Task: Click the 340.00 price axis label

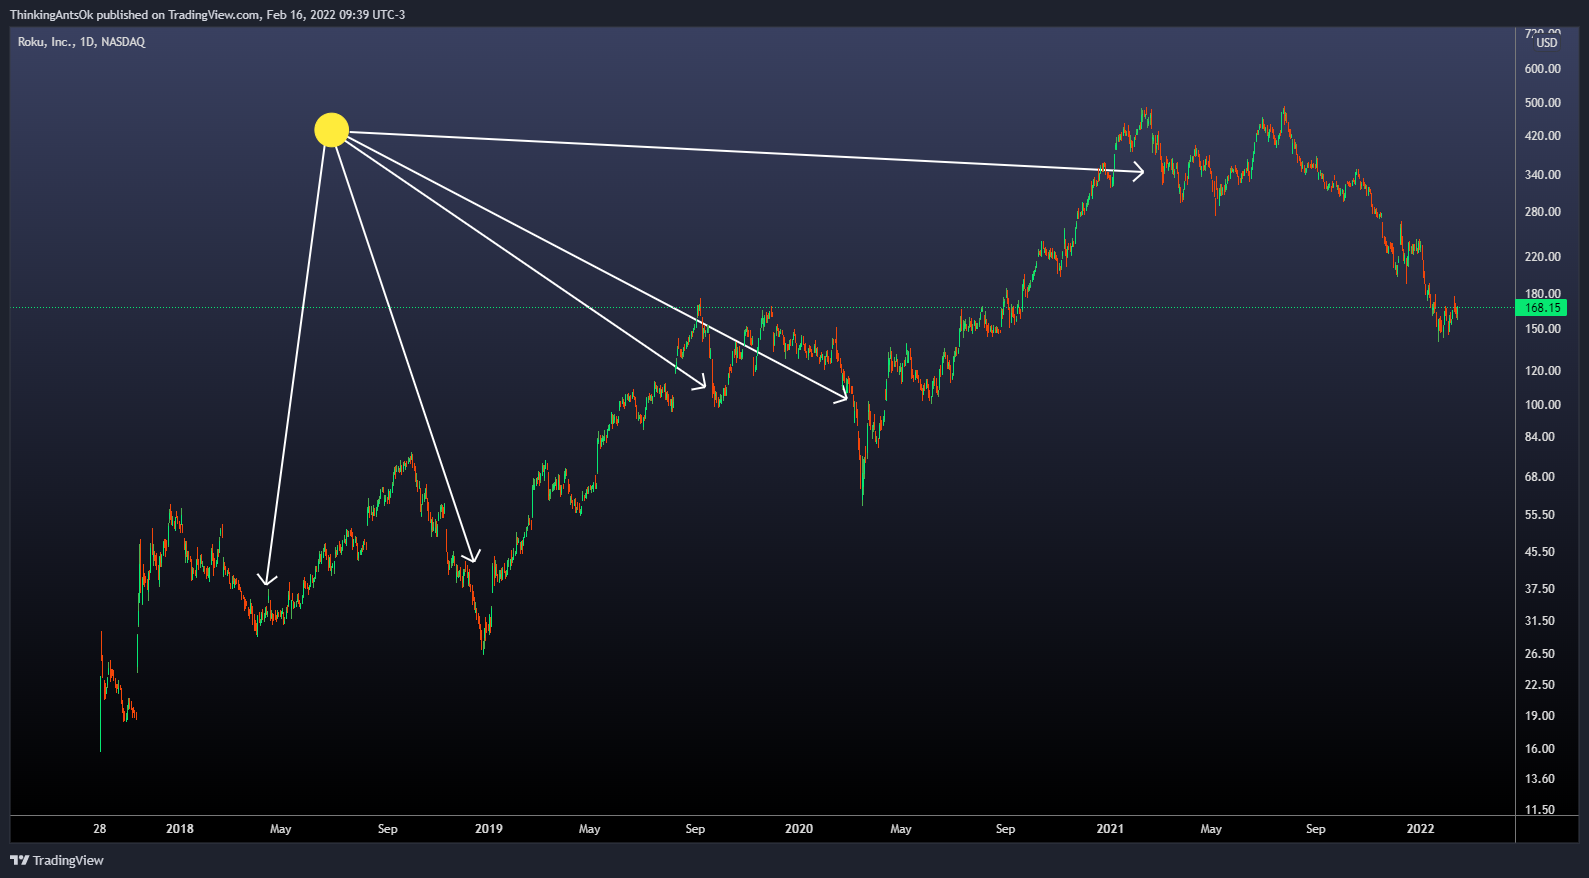Action: 1542,175
